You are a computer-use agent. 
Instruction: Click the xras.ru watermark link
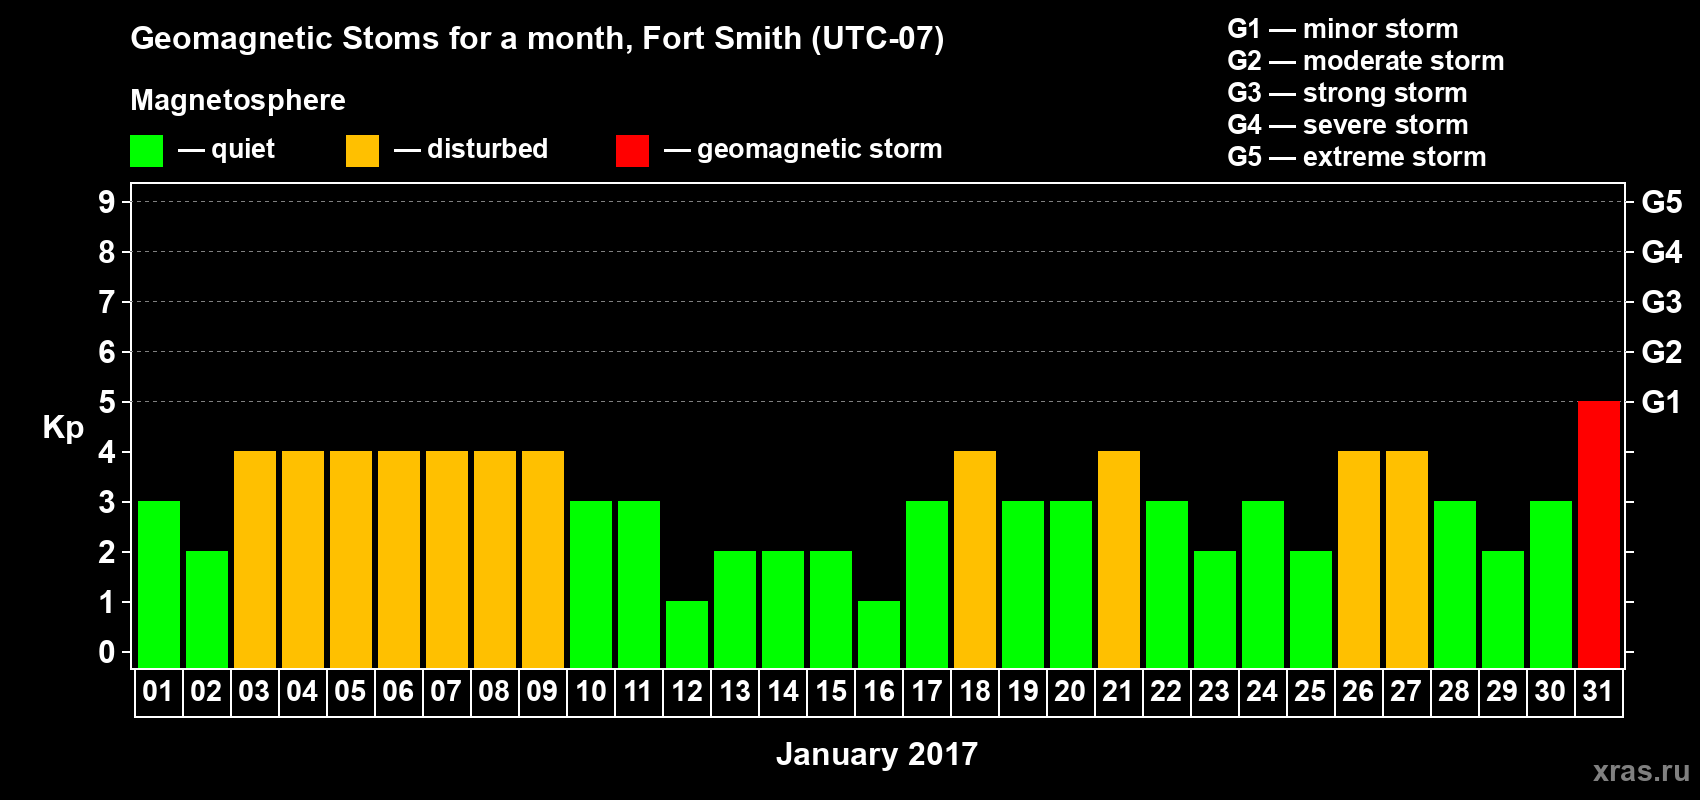[1641, 770]
